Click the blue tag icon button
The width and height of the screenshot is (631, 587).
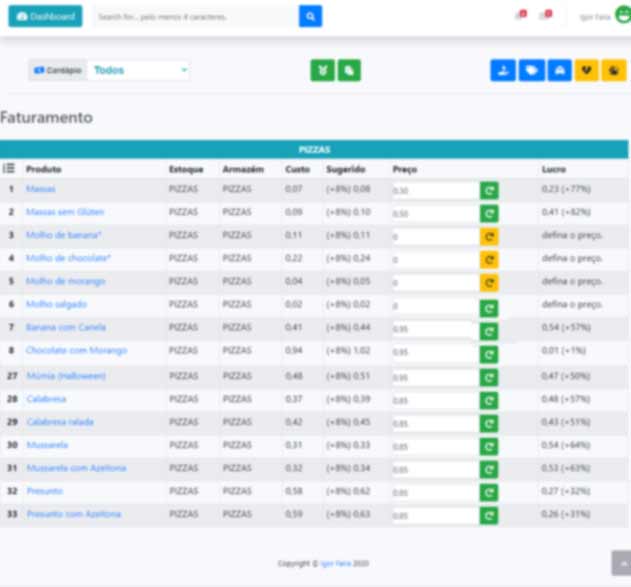coord(531,71)
